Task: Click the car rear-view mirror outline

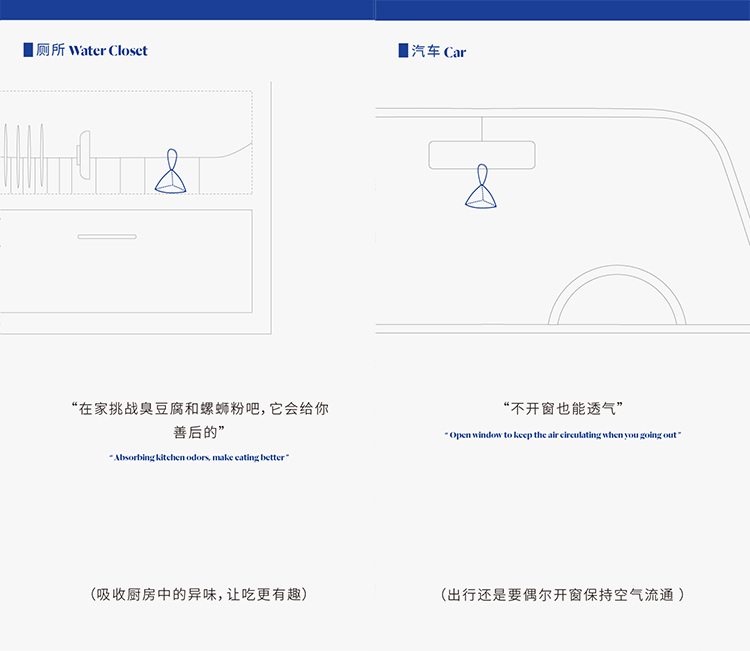Action: tap(482, 155)
